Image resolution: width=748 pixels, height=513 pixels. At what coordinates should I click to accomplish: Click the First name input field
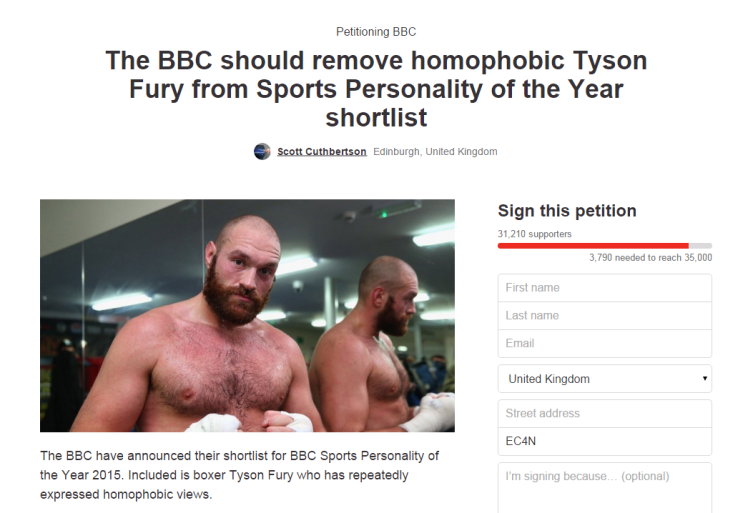(x=604, y=288)
